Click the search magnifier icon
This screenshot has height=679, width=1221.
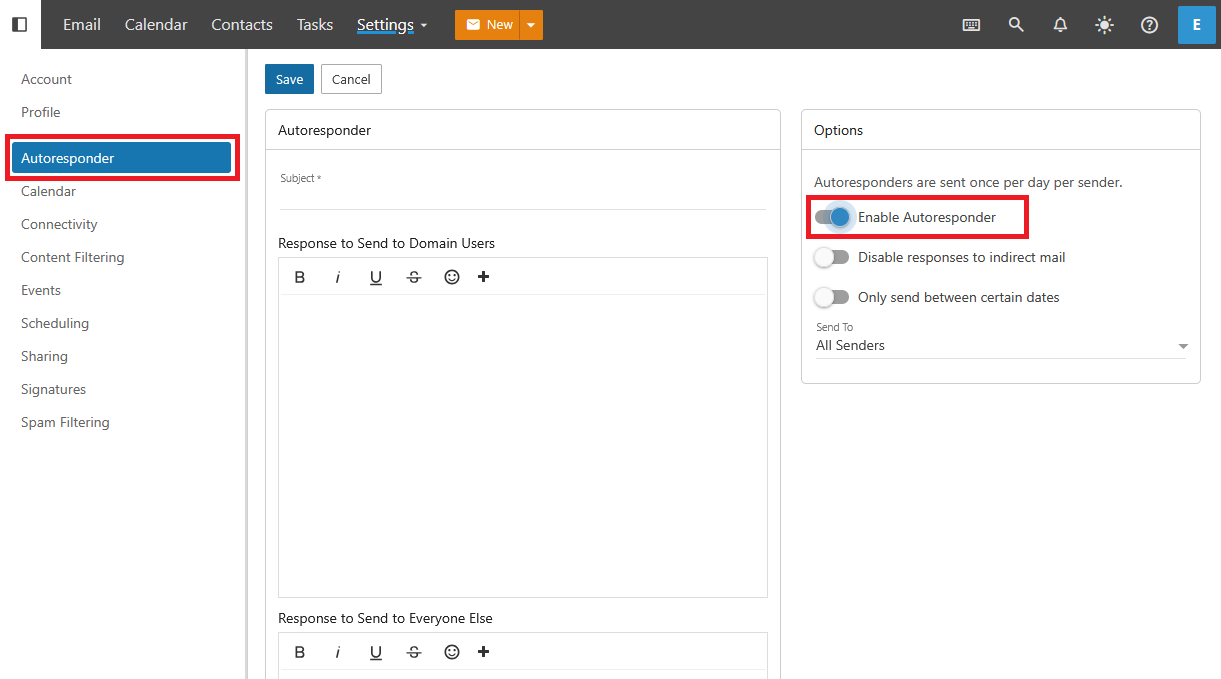pyautogui.click(x=1016, y=25)
